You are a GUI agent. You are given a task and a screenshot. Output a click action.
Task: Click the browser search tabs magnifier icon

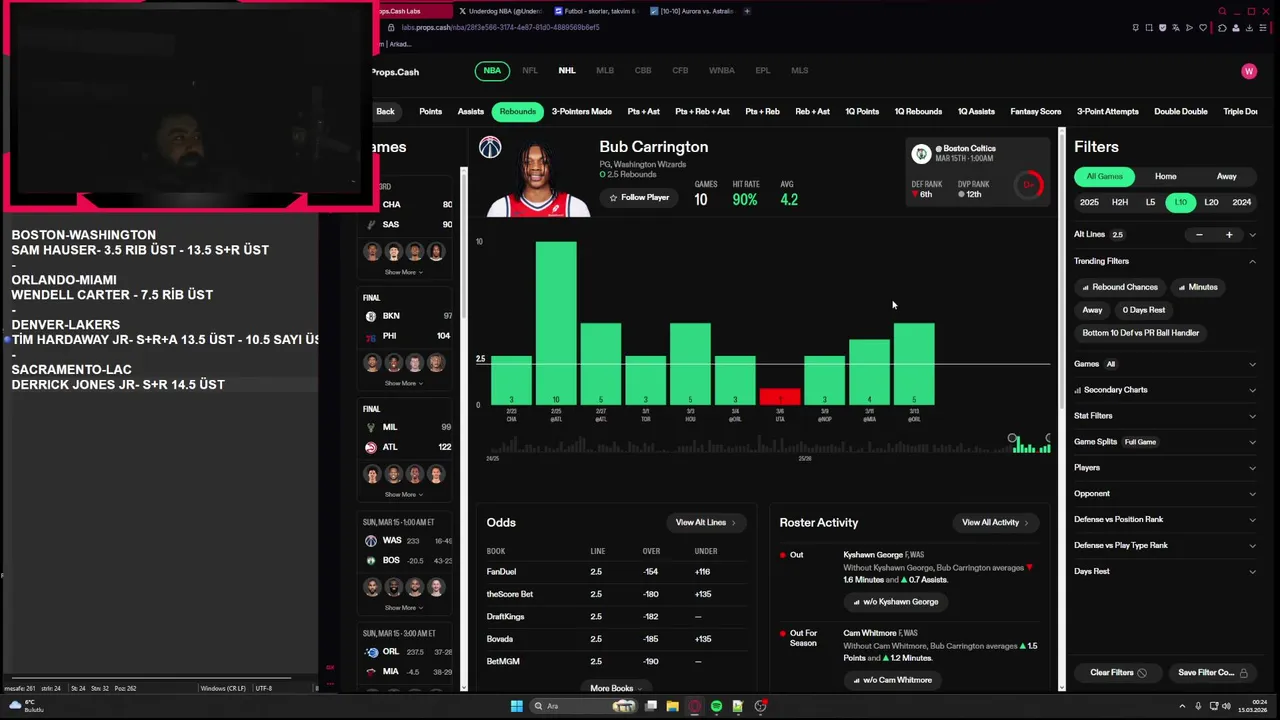1222,11
